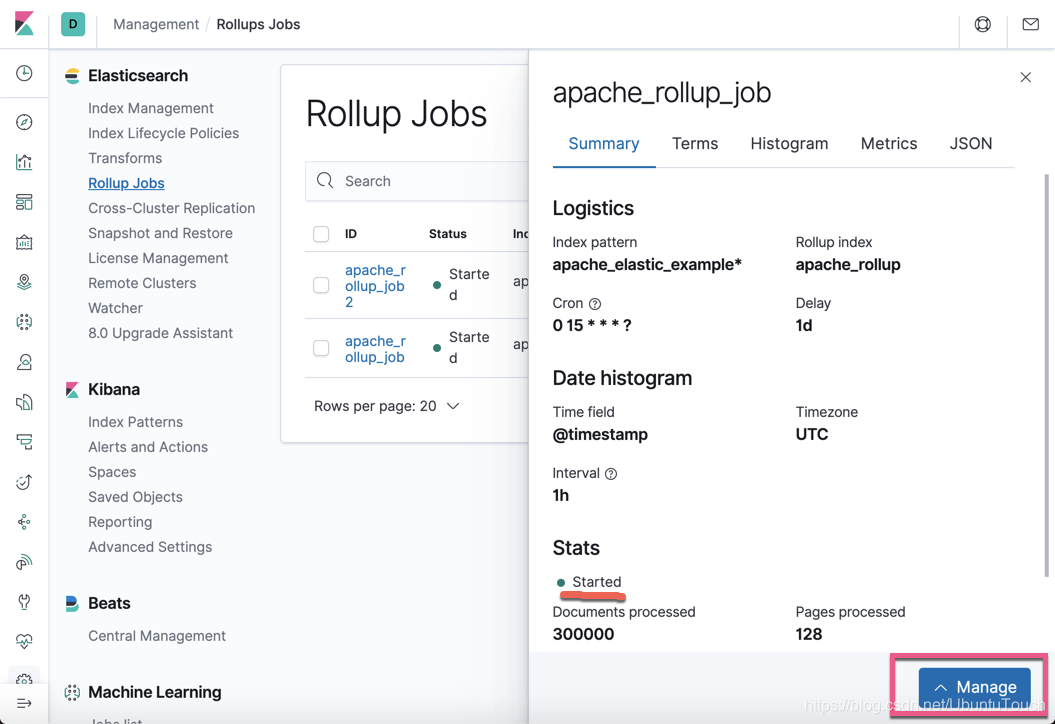Open the Index Management link
Image resolution: width=1055 pixels, height=724 pixels.
(x=150, y=108)
